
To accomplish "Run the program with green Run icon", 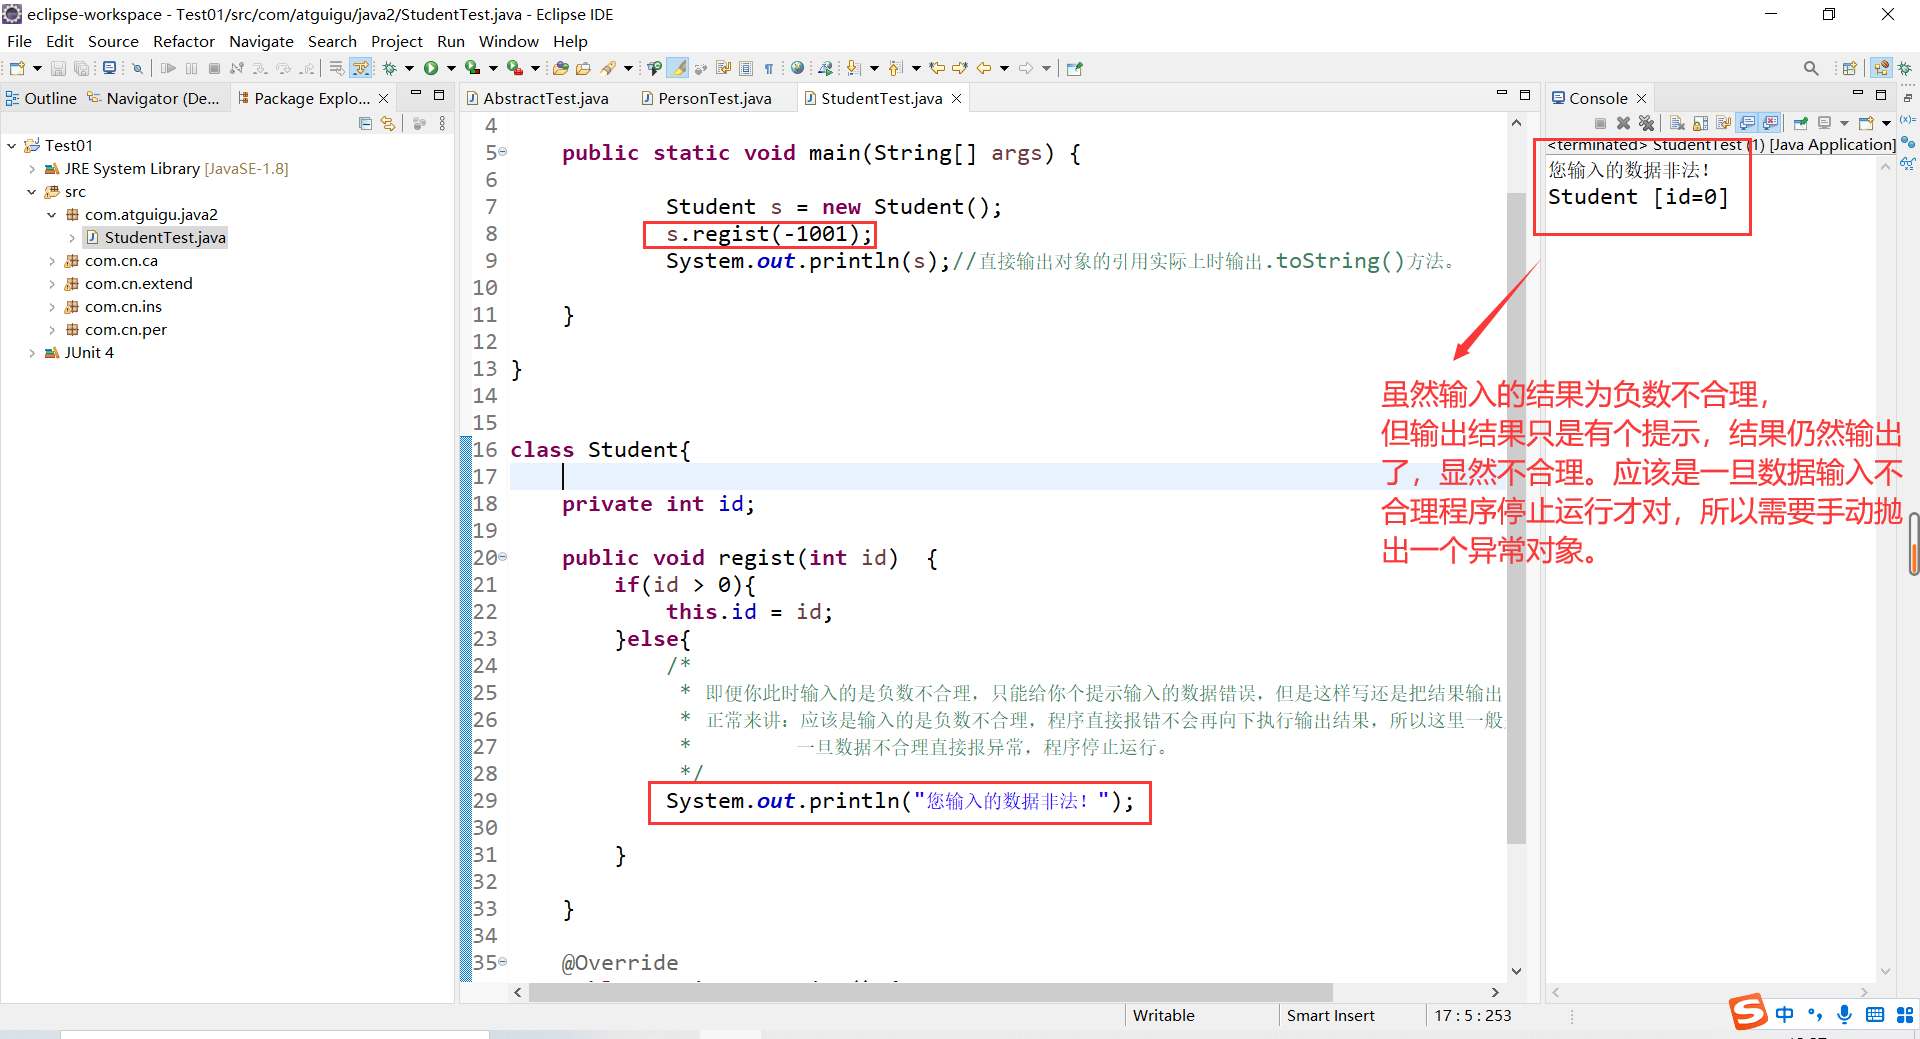I will (x=430, y=68).
